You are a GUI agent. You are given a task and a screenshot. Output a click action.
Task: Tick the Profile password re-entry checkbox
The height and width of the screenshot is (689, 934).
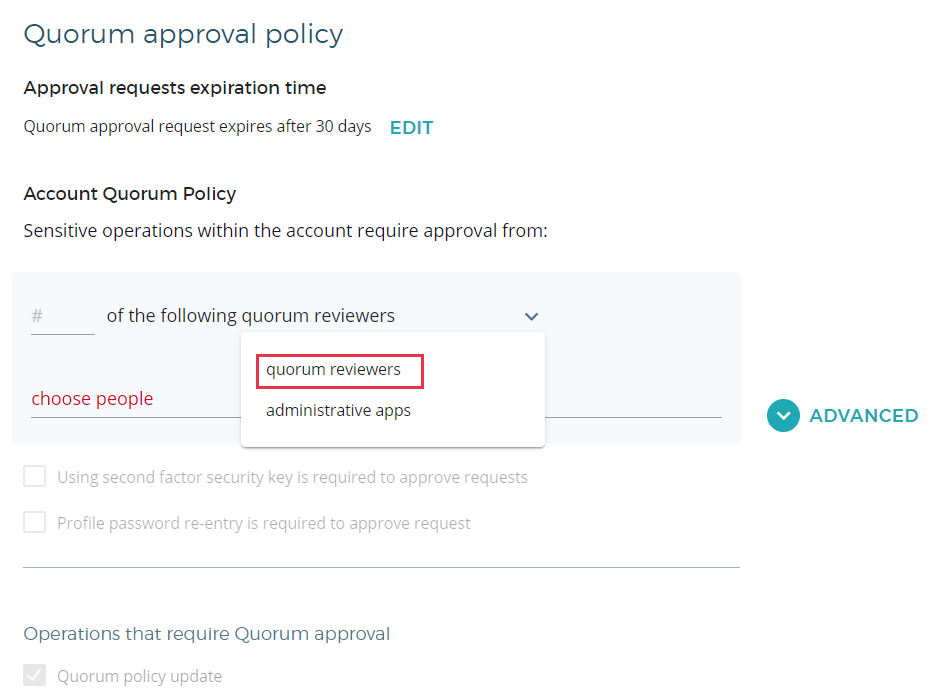pyautogui.click(x=35, y=522)
